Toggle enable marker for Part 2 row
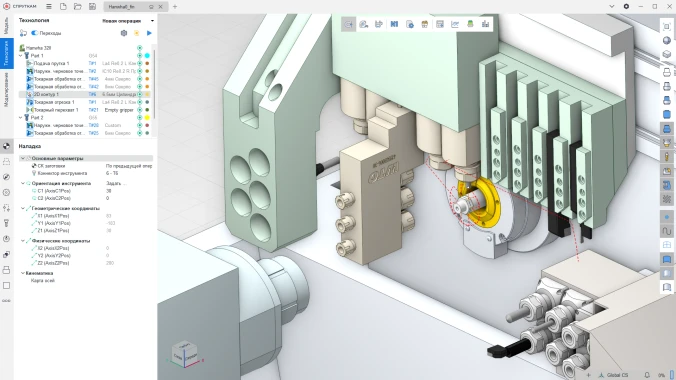The width and height of the screenshot is (676, 380). click(x=140, y=117)
